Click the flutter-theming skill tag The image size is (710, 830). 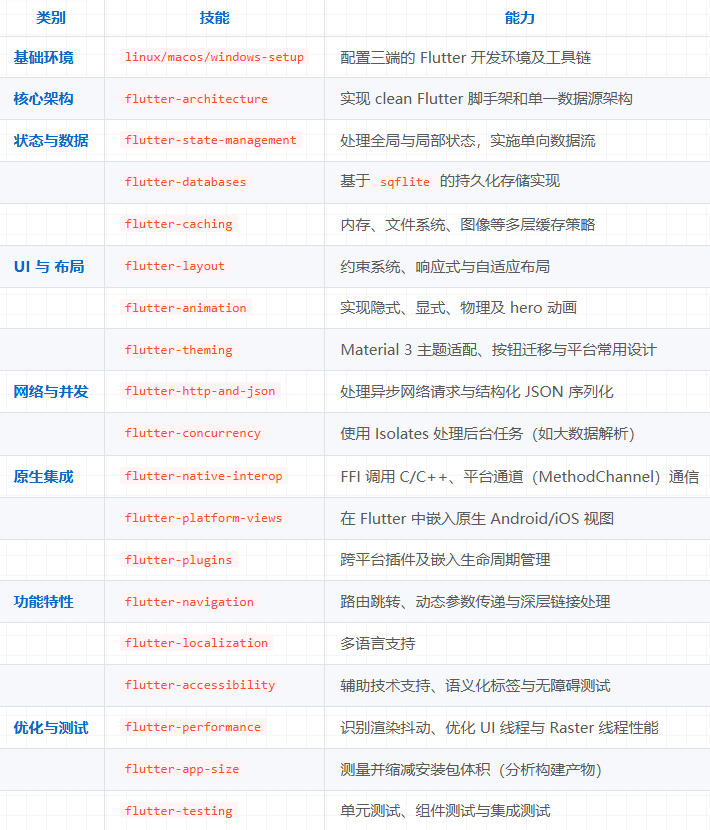tap(178, 350)
